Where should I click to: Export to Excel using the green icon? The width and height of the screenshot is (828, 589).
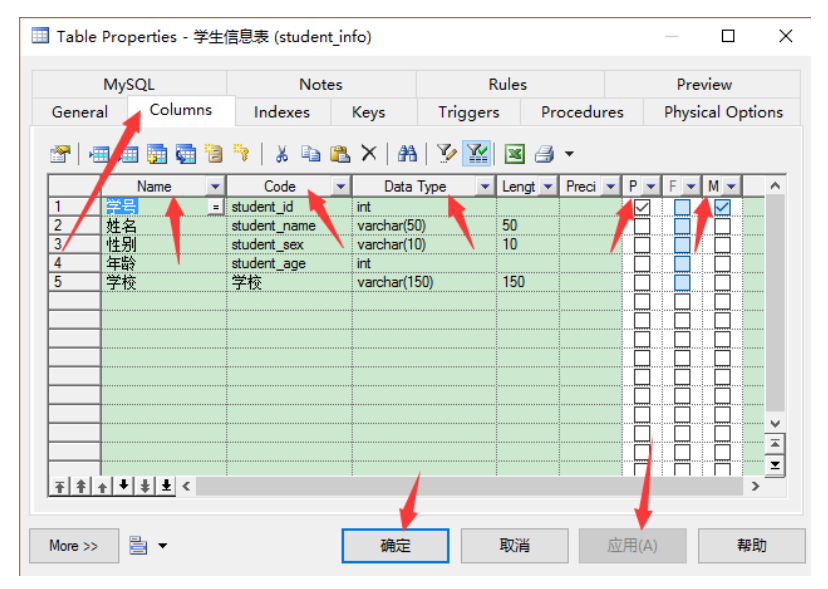coord(514,154)
